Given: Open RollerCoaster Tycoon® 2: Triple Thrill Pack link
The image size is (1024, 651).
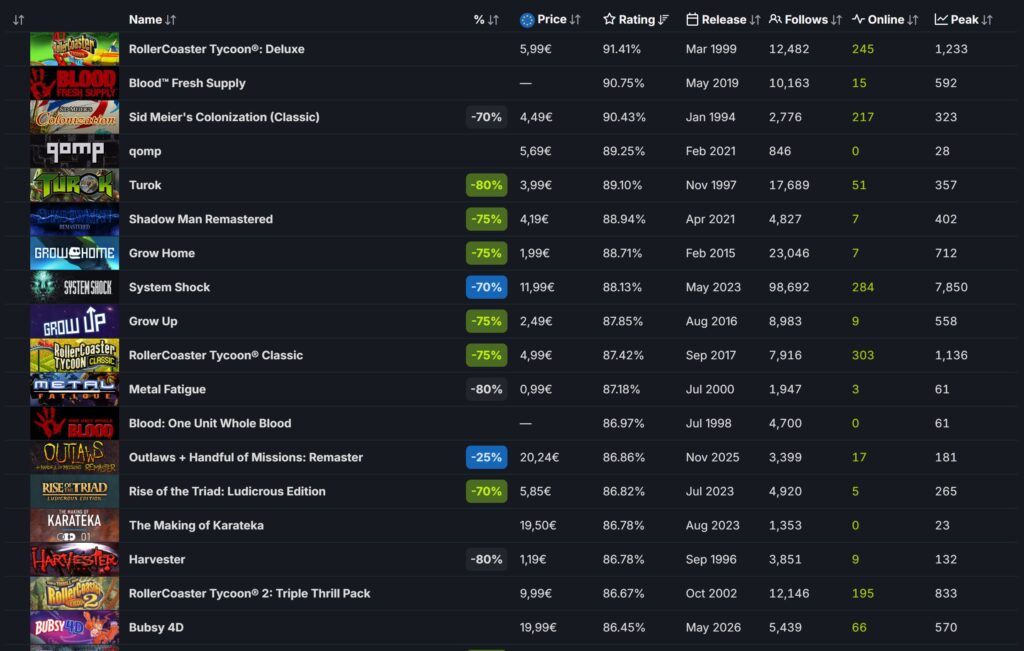Looking at the screenshot, I should pyautogui.click(x=249, y=593).
